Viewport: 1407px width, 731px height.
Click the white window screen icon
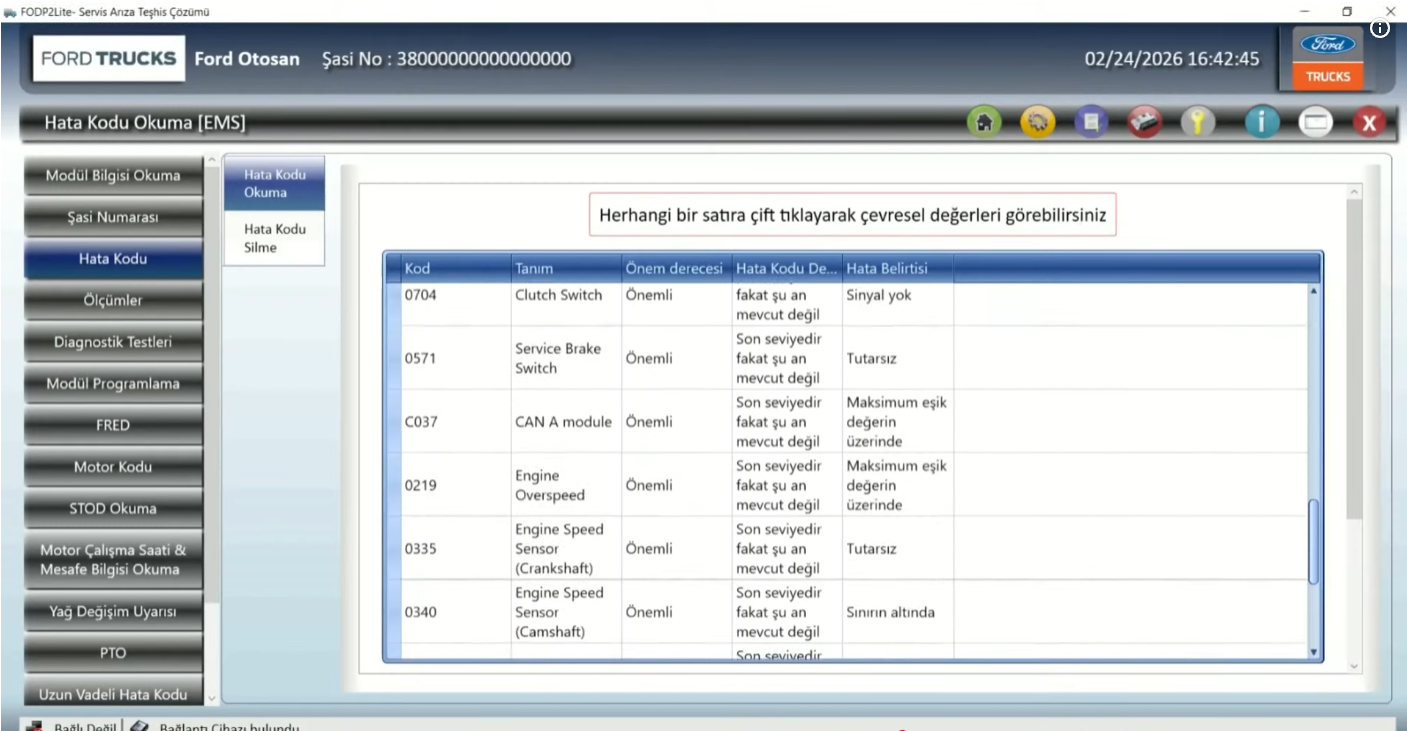(1316, 122)
